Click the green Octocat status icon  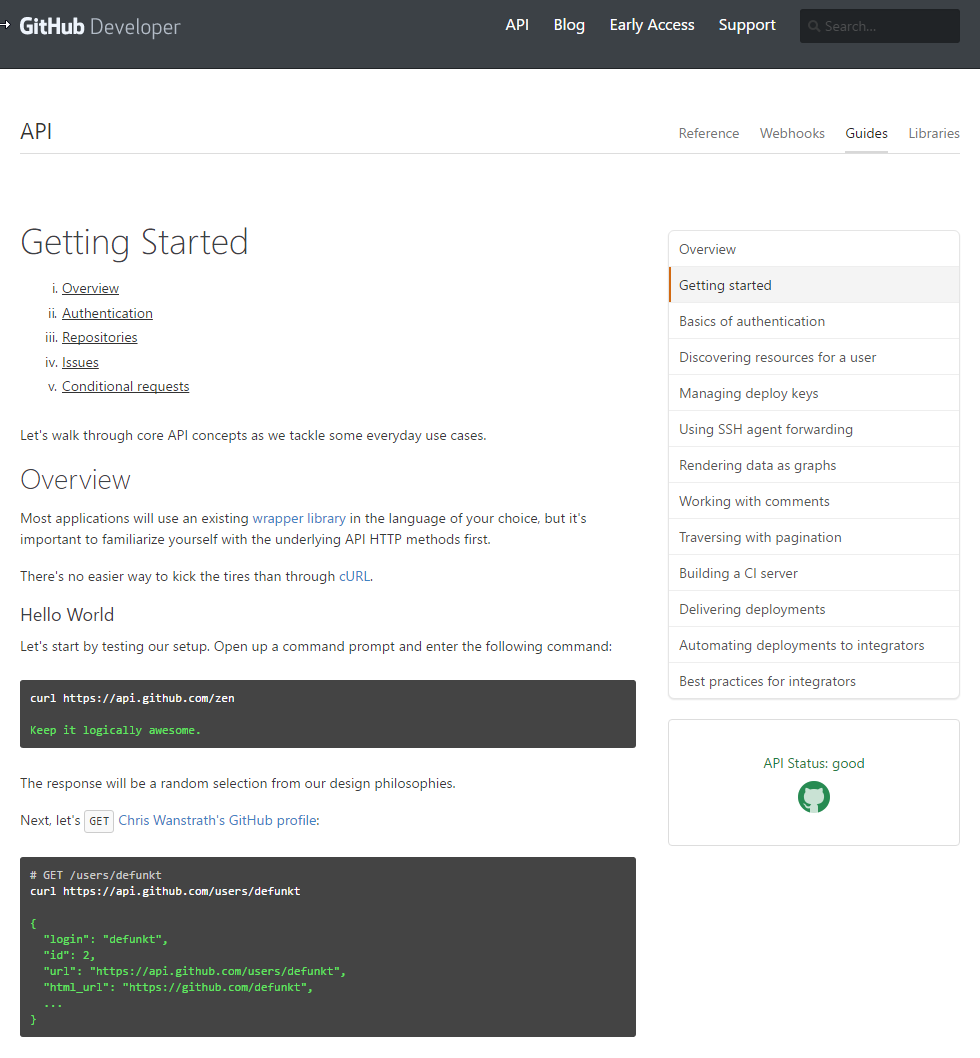[813, 797]
